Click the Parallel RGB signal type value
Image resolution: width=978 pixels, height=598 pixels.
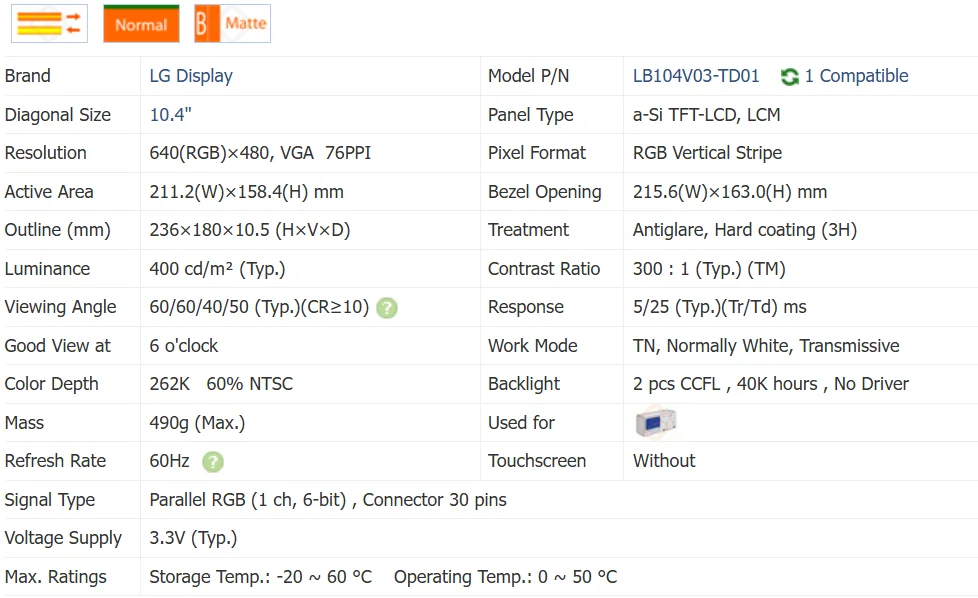[x=327, y=500]
